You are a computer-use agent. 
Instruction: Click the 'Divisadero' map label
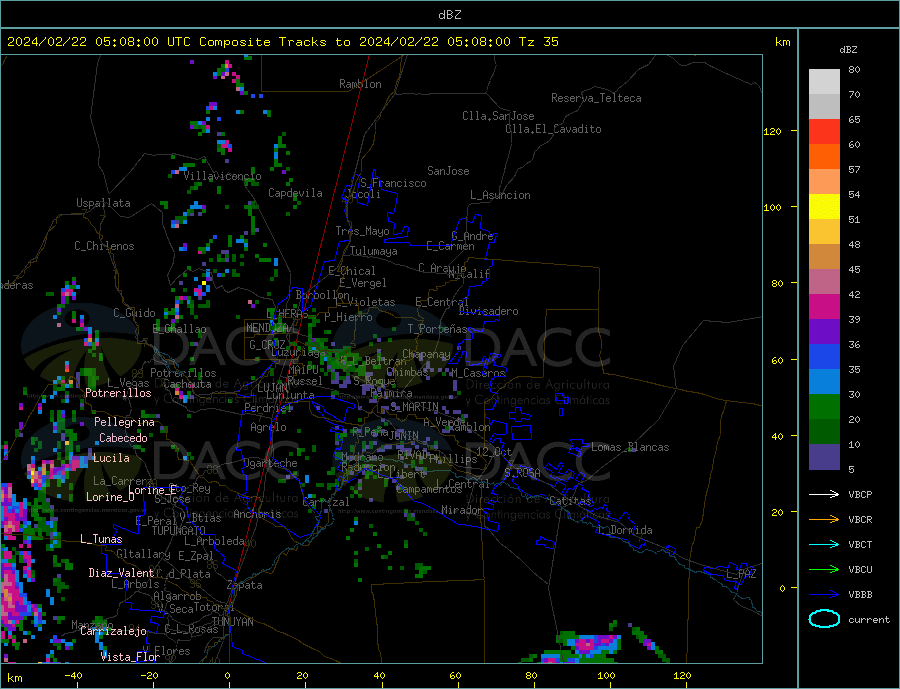point(488,311)
